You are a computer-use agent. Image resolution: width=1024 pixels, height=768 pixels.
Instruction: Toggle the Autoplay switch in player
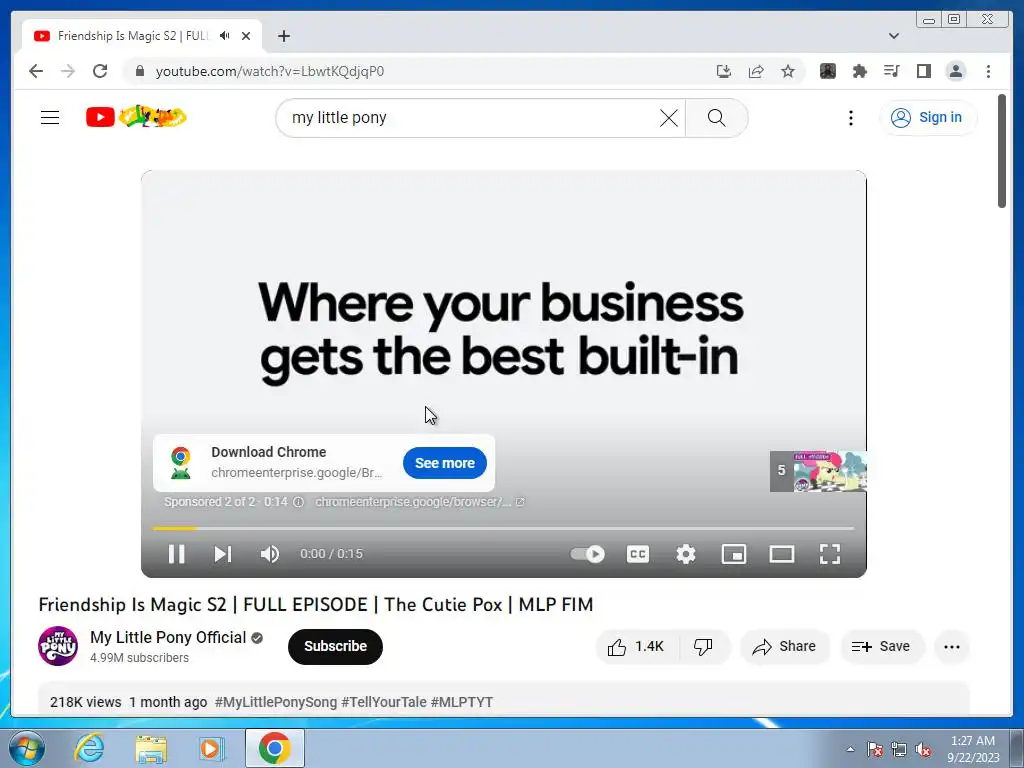587,554
